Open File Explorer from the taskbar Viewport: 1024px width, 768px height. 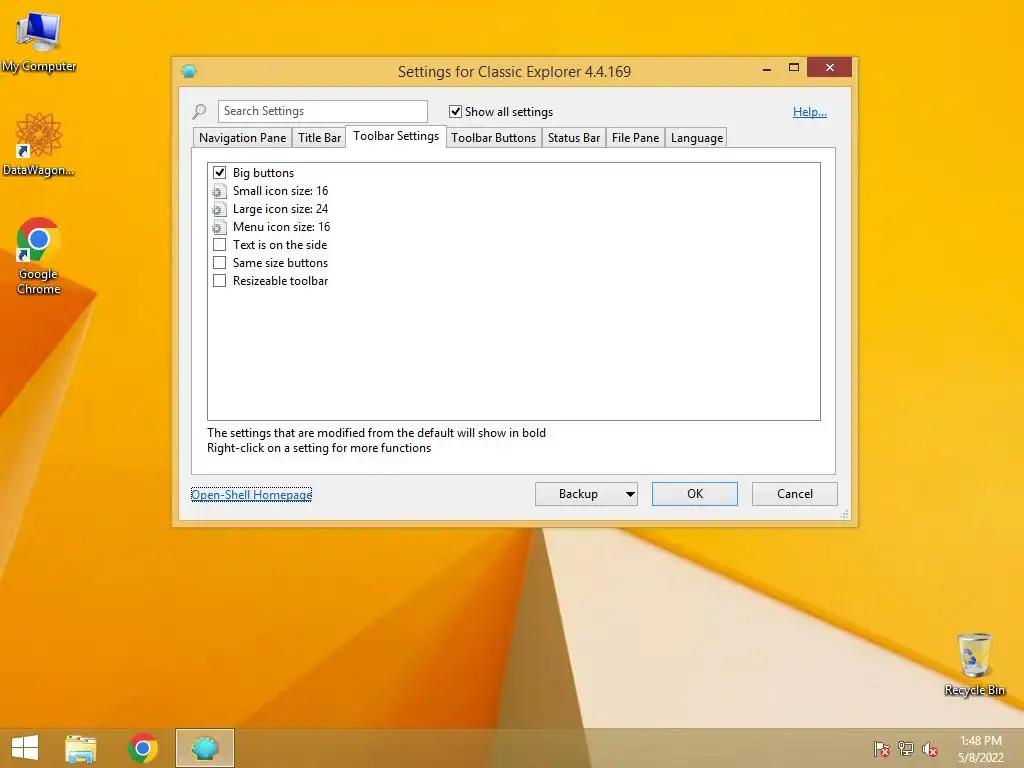pyautogui.click(x=81, y=748)
